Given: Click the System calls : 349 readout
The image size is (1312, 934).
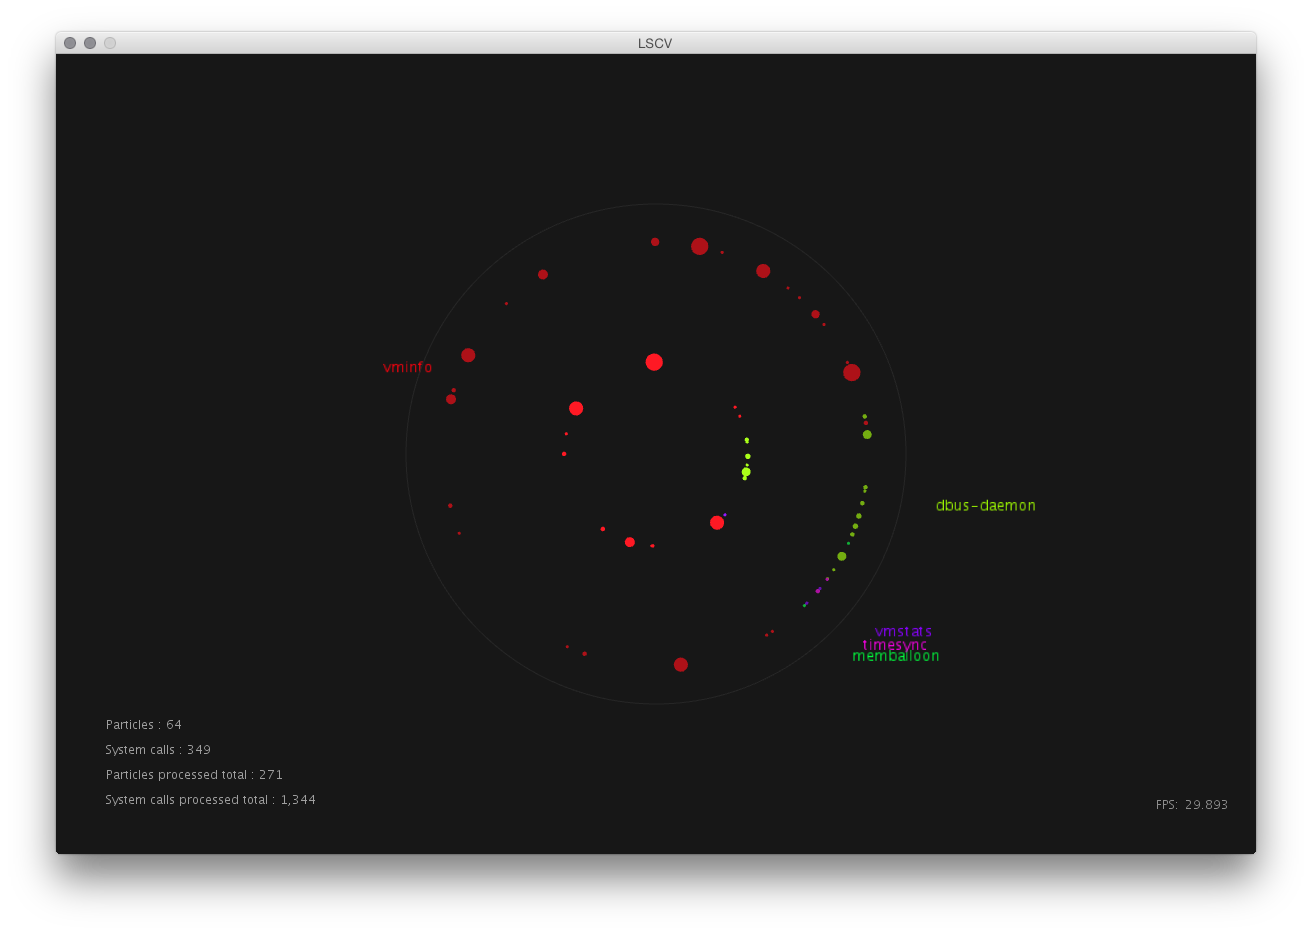Looking at the screenshot, I should coord(158,749).
